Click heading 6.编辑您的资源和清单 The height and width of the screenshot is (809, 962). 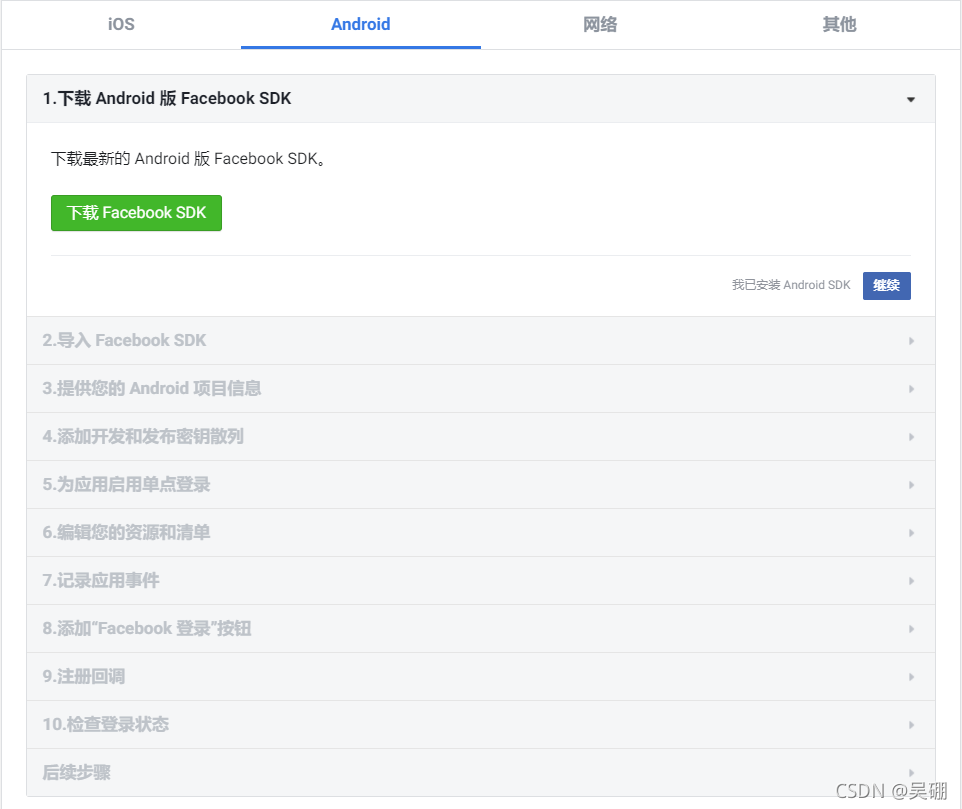click(x=126, y=532)
